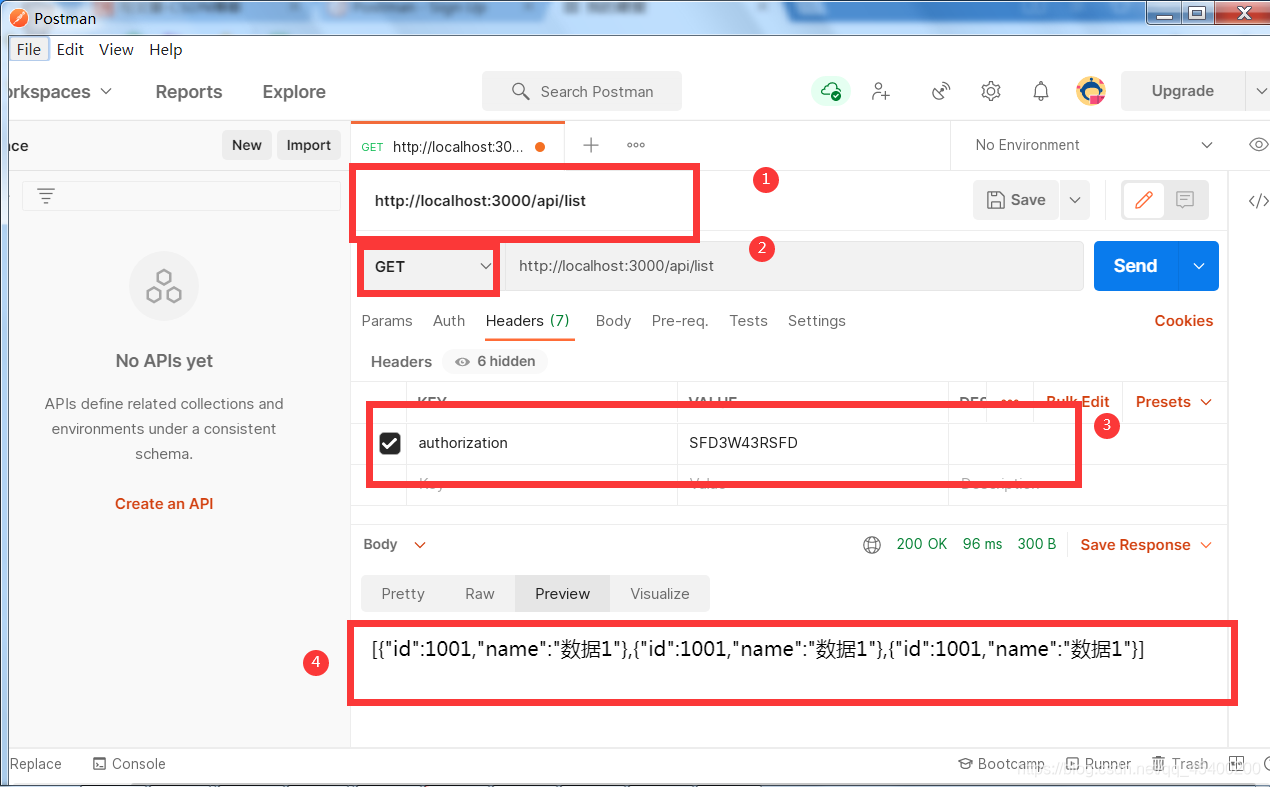Switch to the Params tab
Image resolution: width=1270 pixels, height=787 pixels.
point(387,321)
